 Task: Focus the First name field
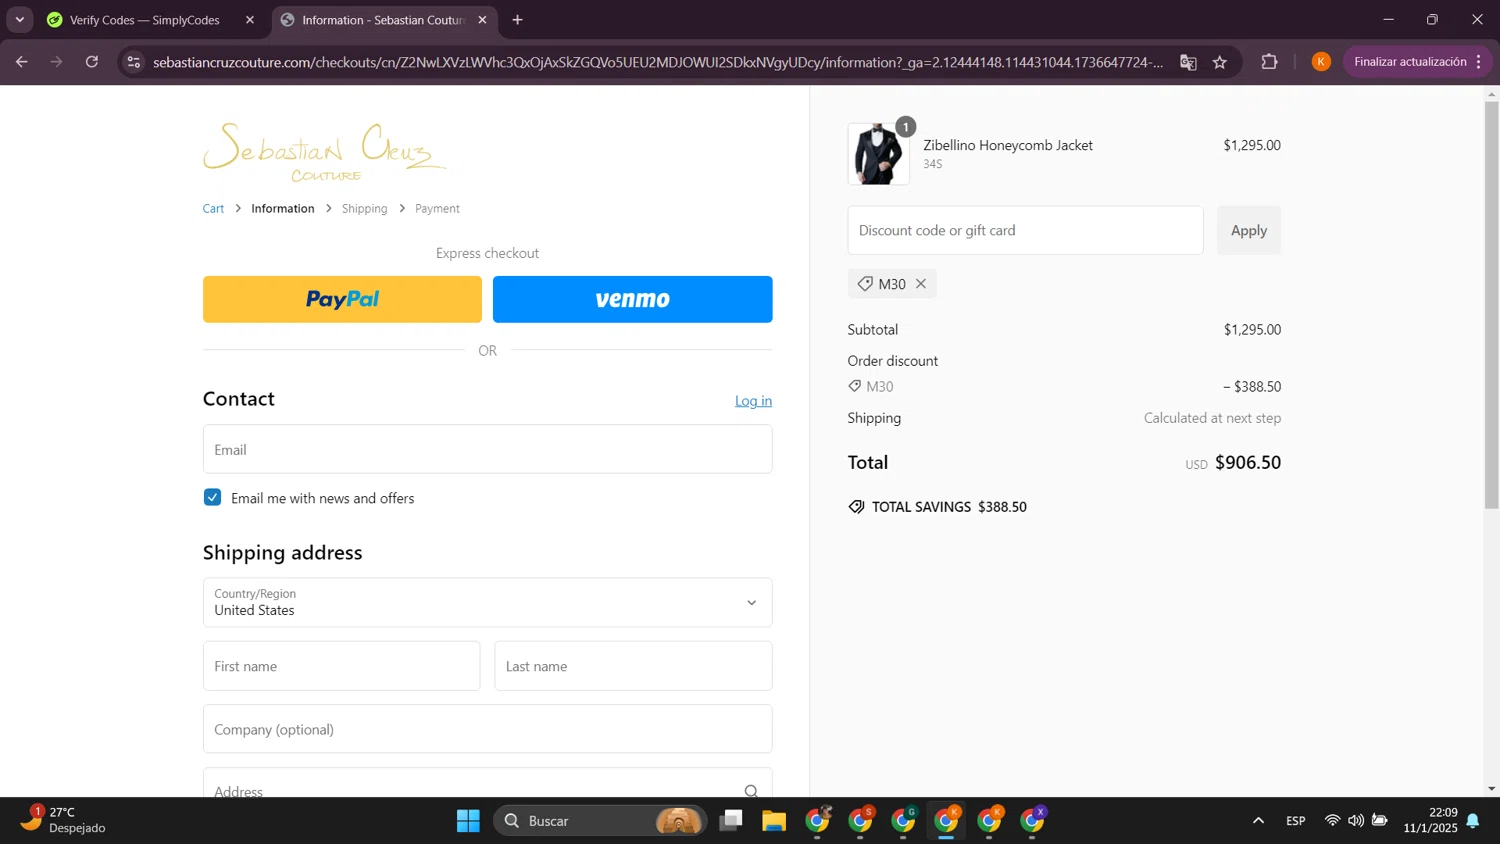point(341,666)
